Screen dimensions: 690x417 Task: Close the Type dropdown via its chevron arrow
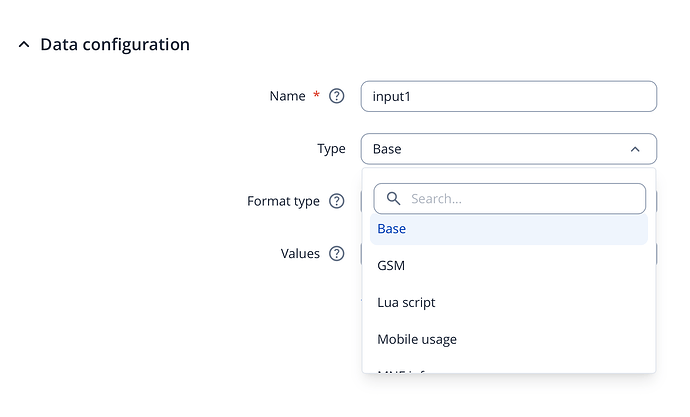tap(635, 149)
